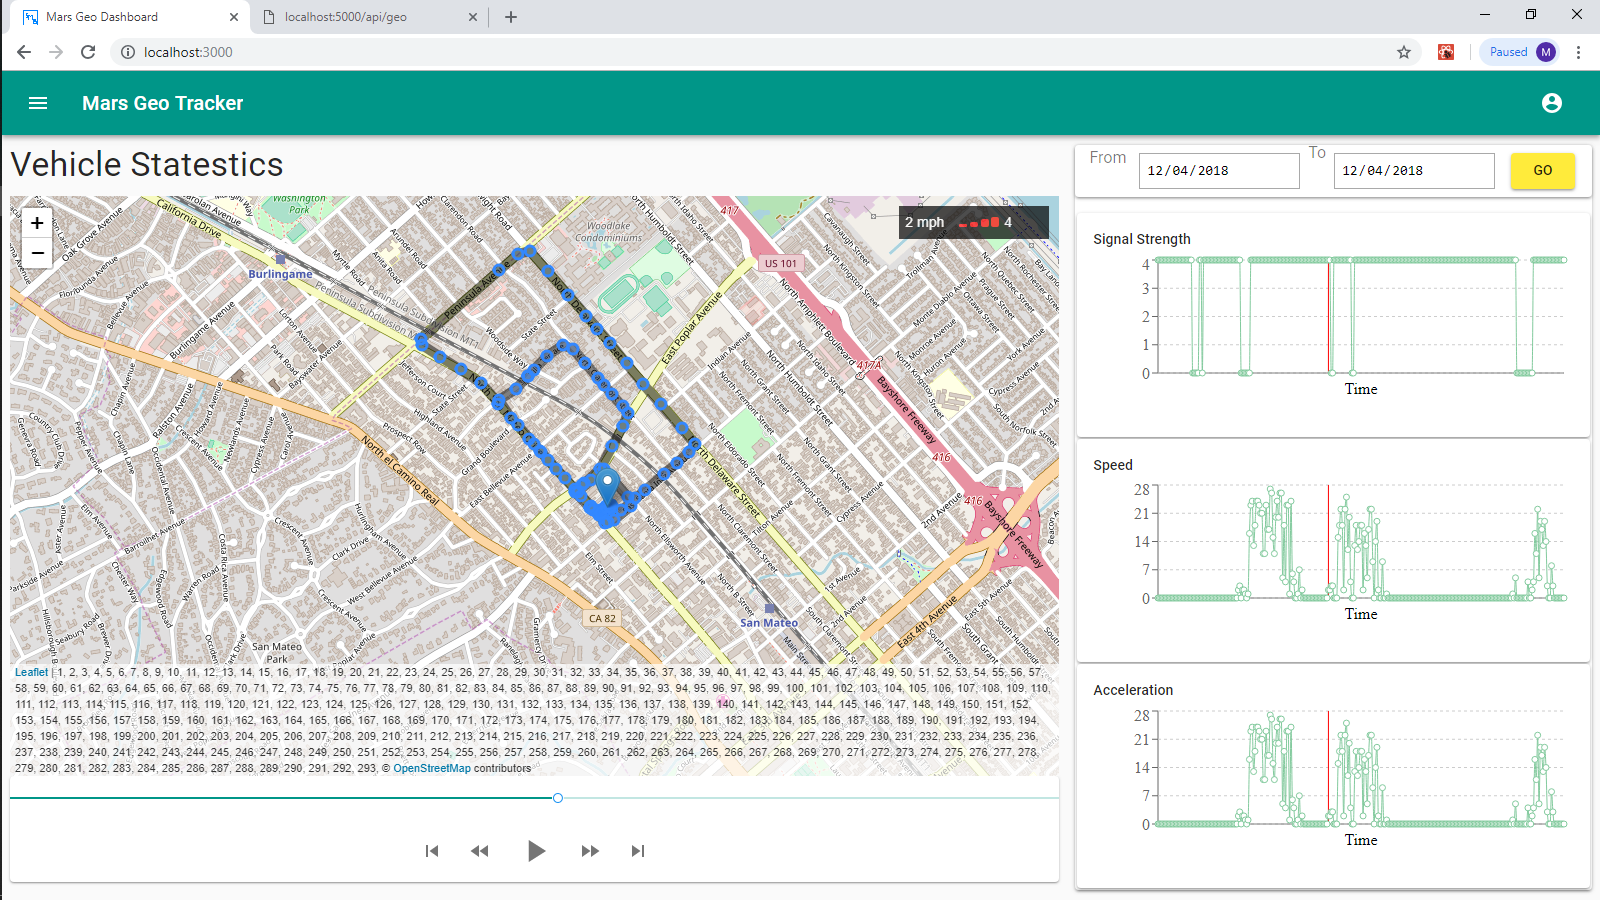Click the playback timeline slider handle
Screen dimensions: 1600x900
[558, 798]
